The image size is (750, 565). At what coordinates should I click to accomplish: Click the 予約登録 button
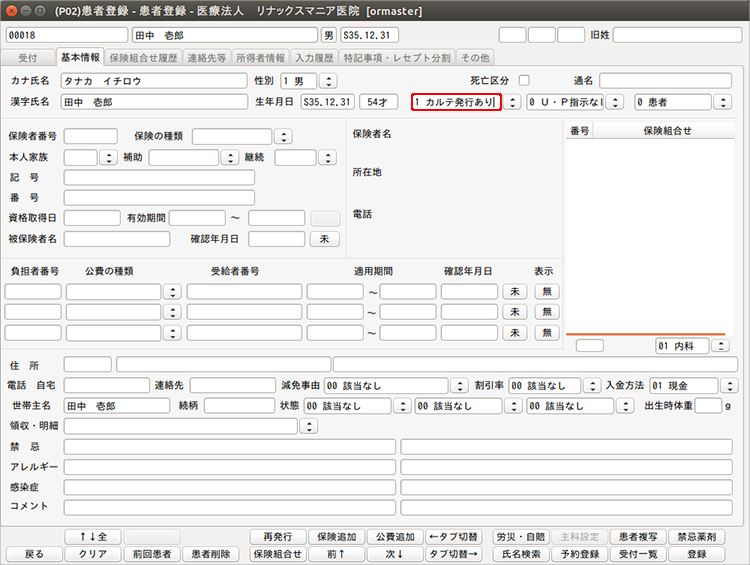[x=580, y=554]
